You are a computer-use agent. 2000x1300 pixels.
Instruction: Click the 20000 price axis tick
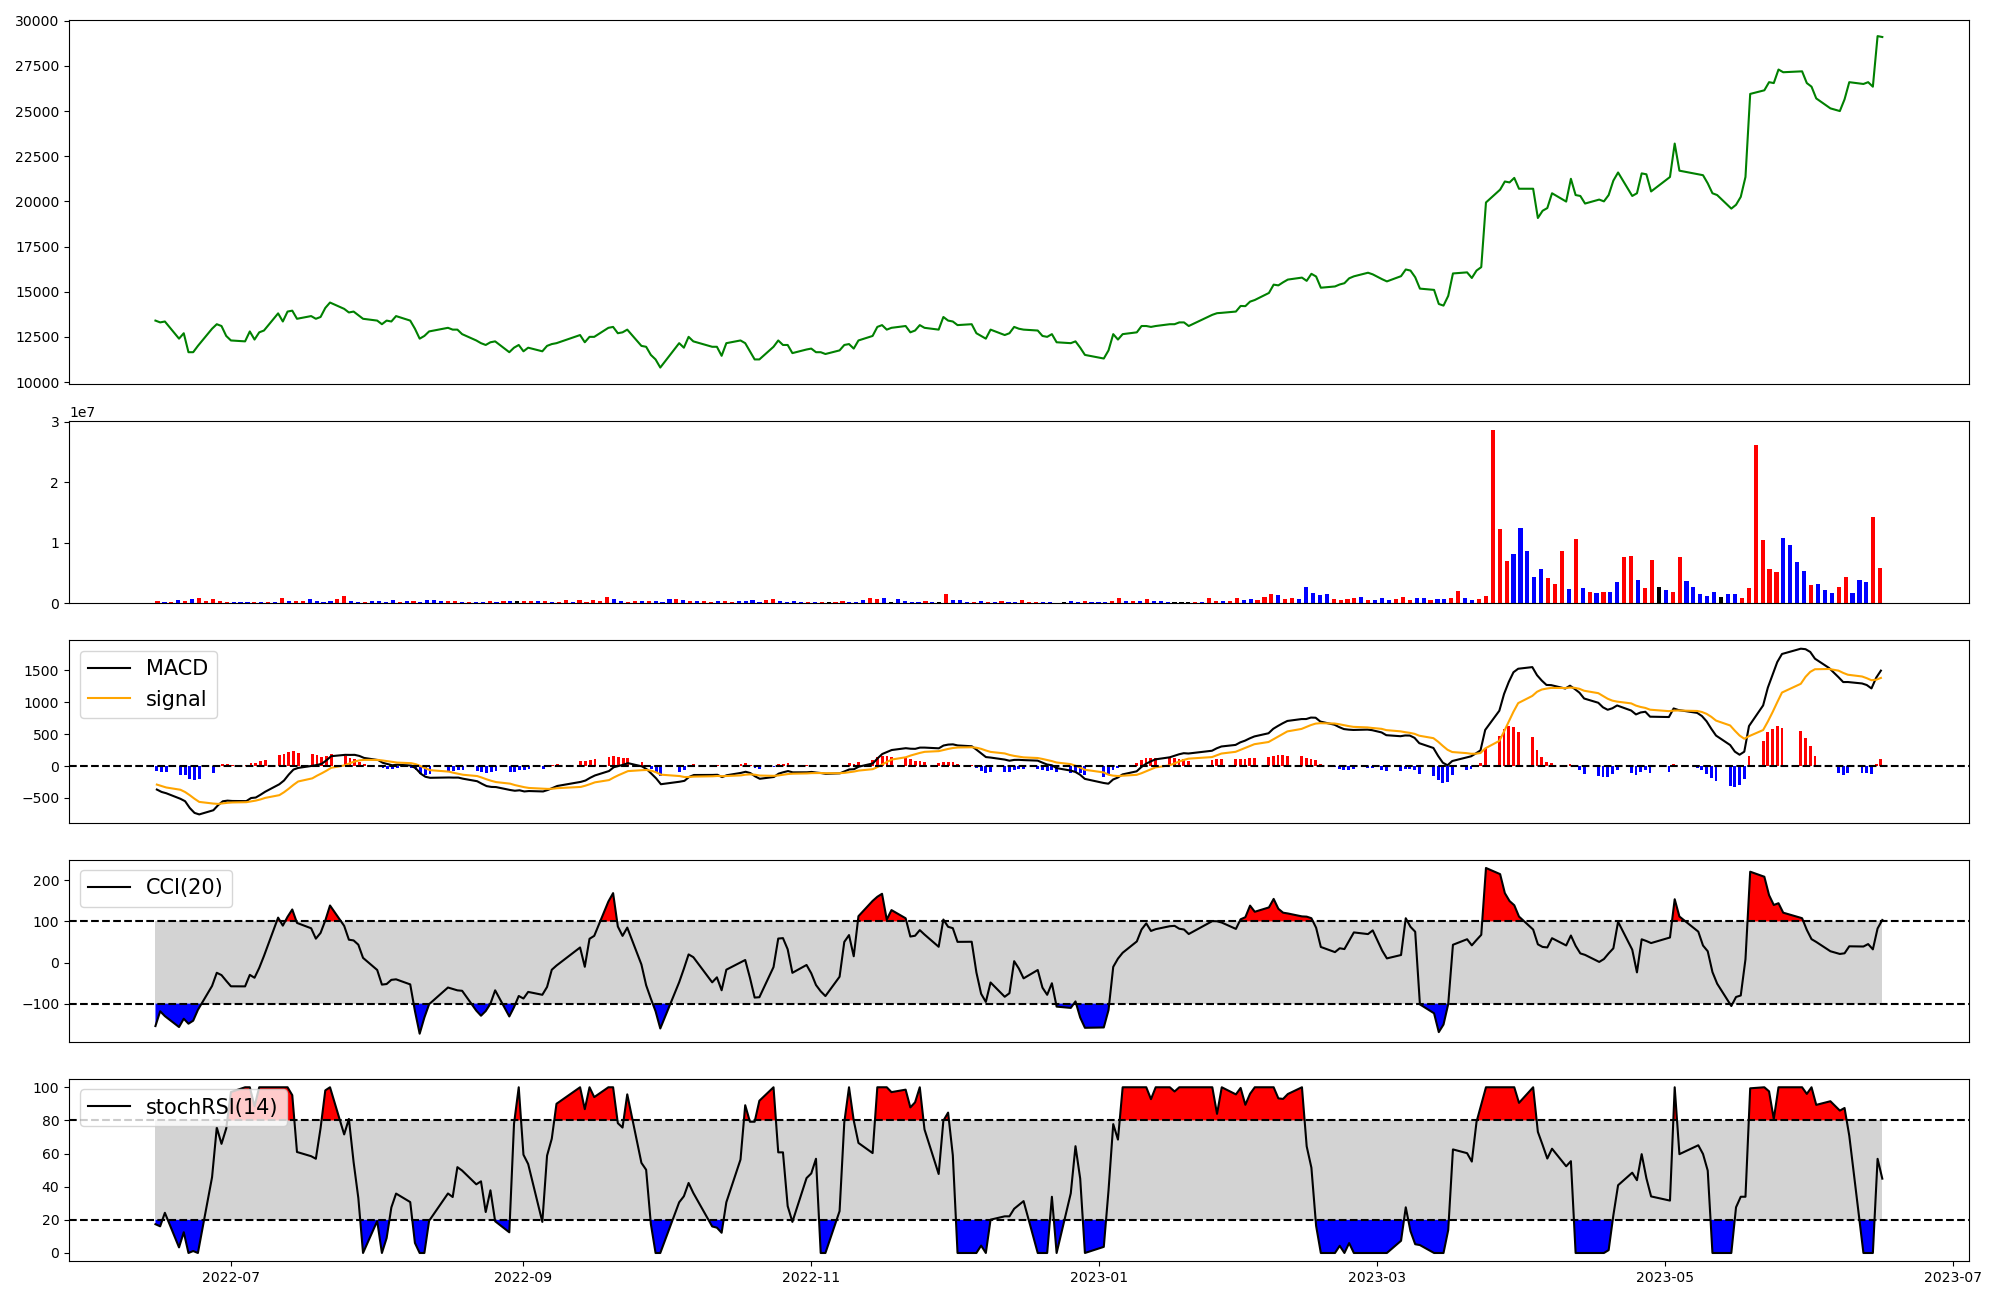pyautogui.click(x=36, y=201)
